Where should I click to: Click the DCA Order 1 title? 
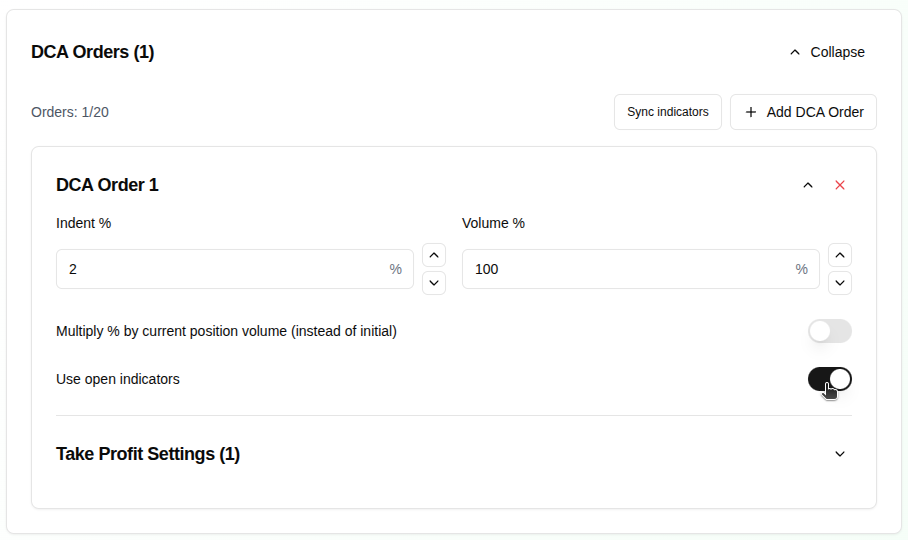pyautogui.click(x=107, y=185)
